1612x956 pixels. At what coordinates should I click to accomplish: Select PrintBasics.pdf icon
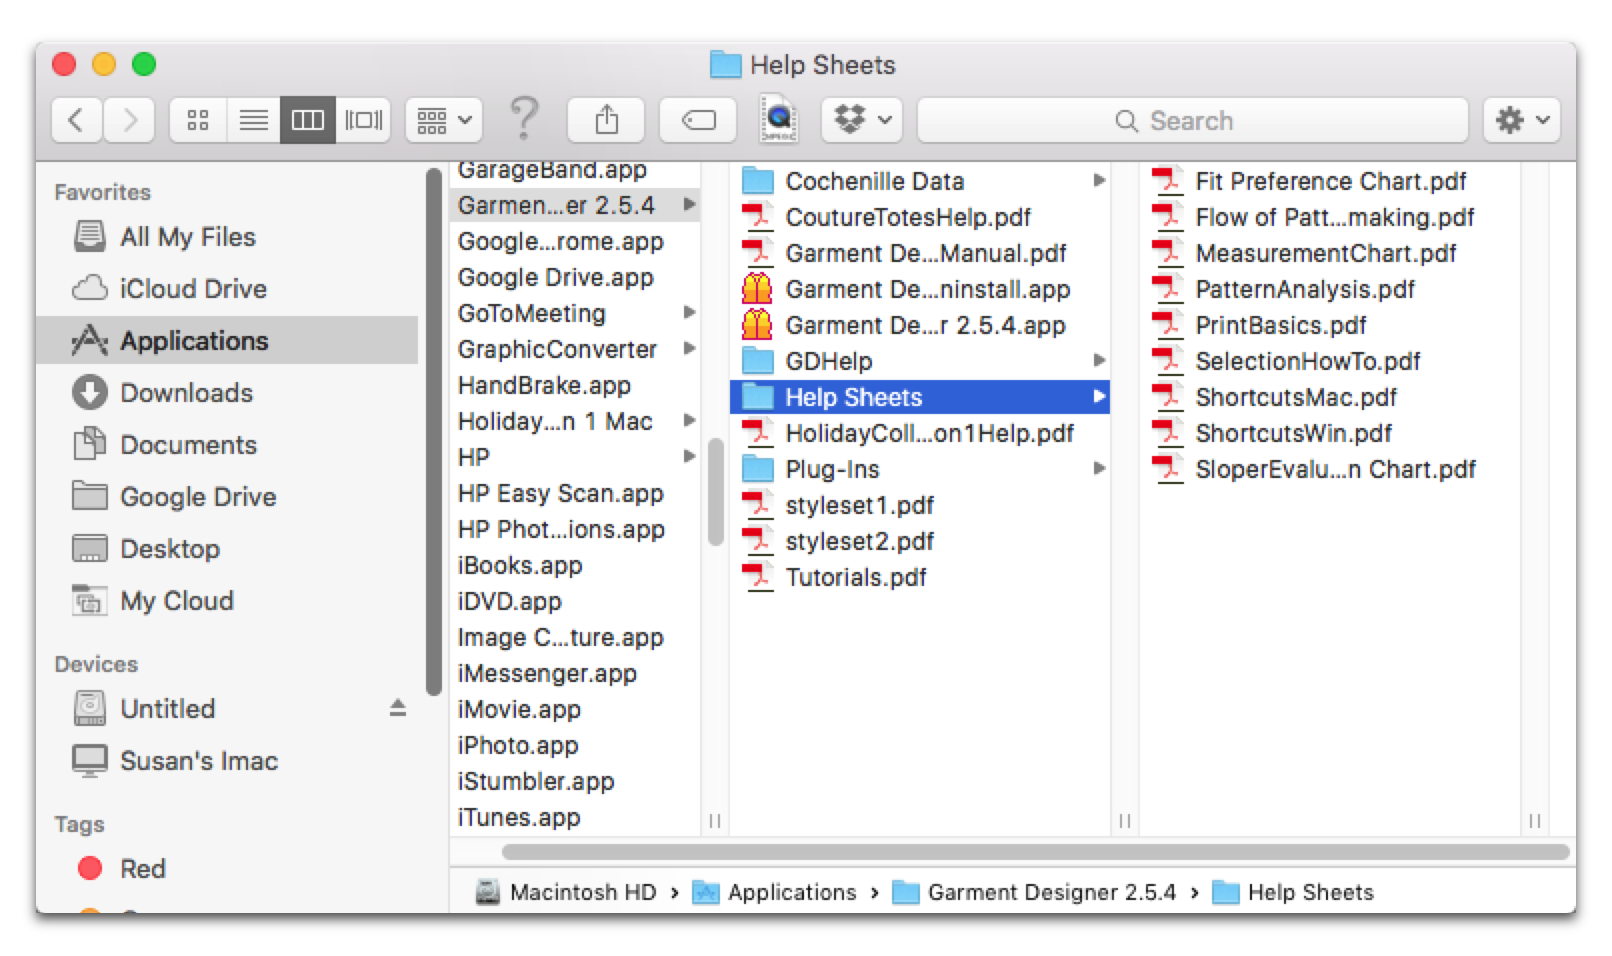[x=1167, y=325]
